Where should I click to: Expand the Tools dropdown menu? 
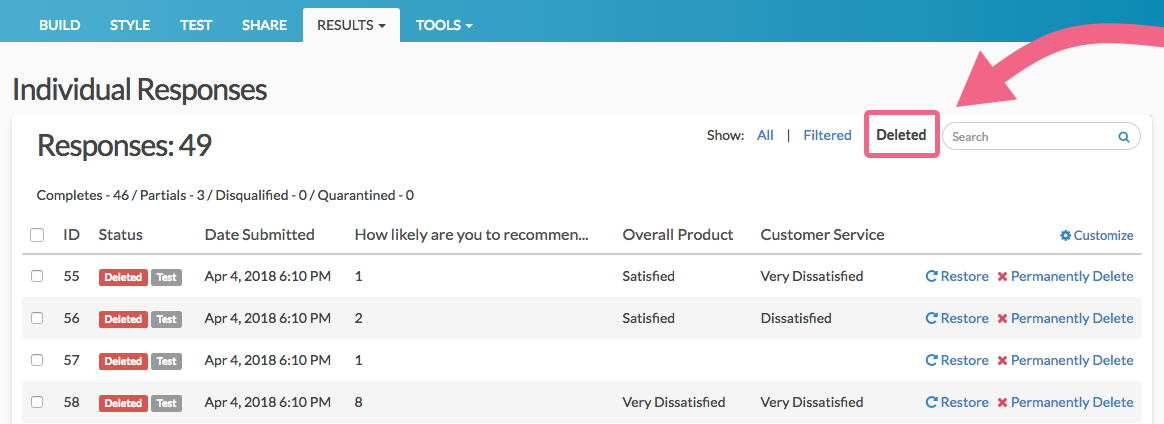click(444, 25)
